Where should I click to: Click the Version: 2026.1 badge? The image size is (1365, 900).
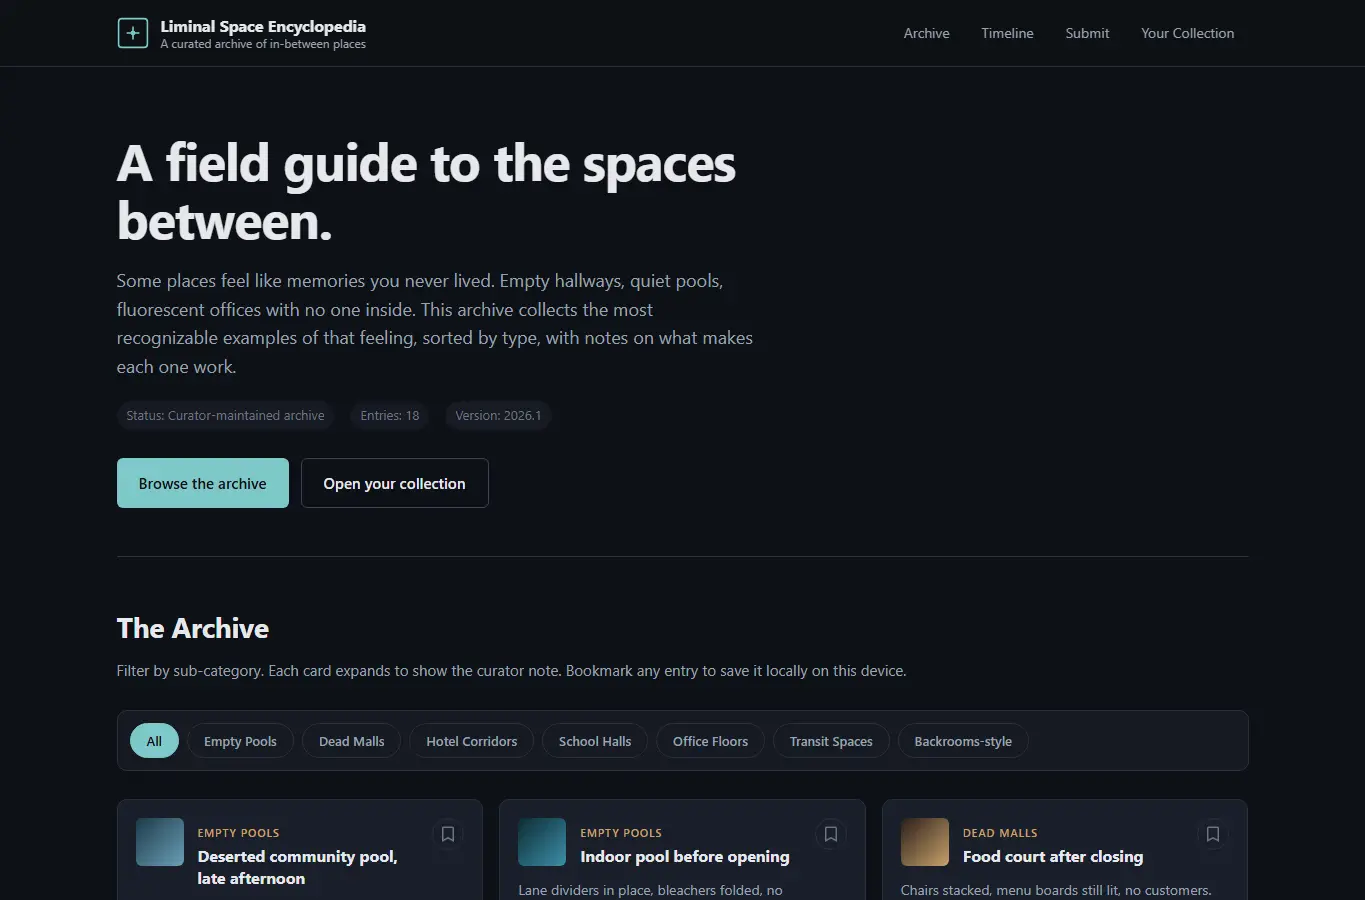click(498, 415)
